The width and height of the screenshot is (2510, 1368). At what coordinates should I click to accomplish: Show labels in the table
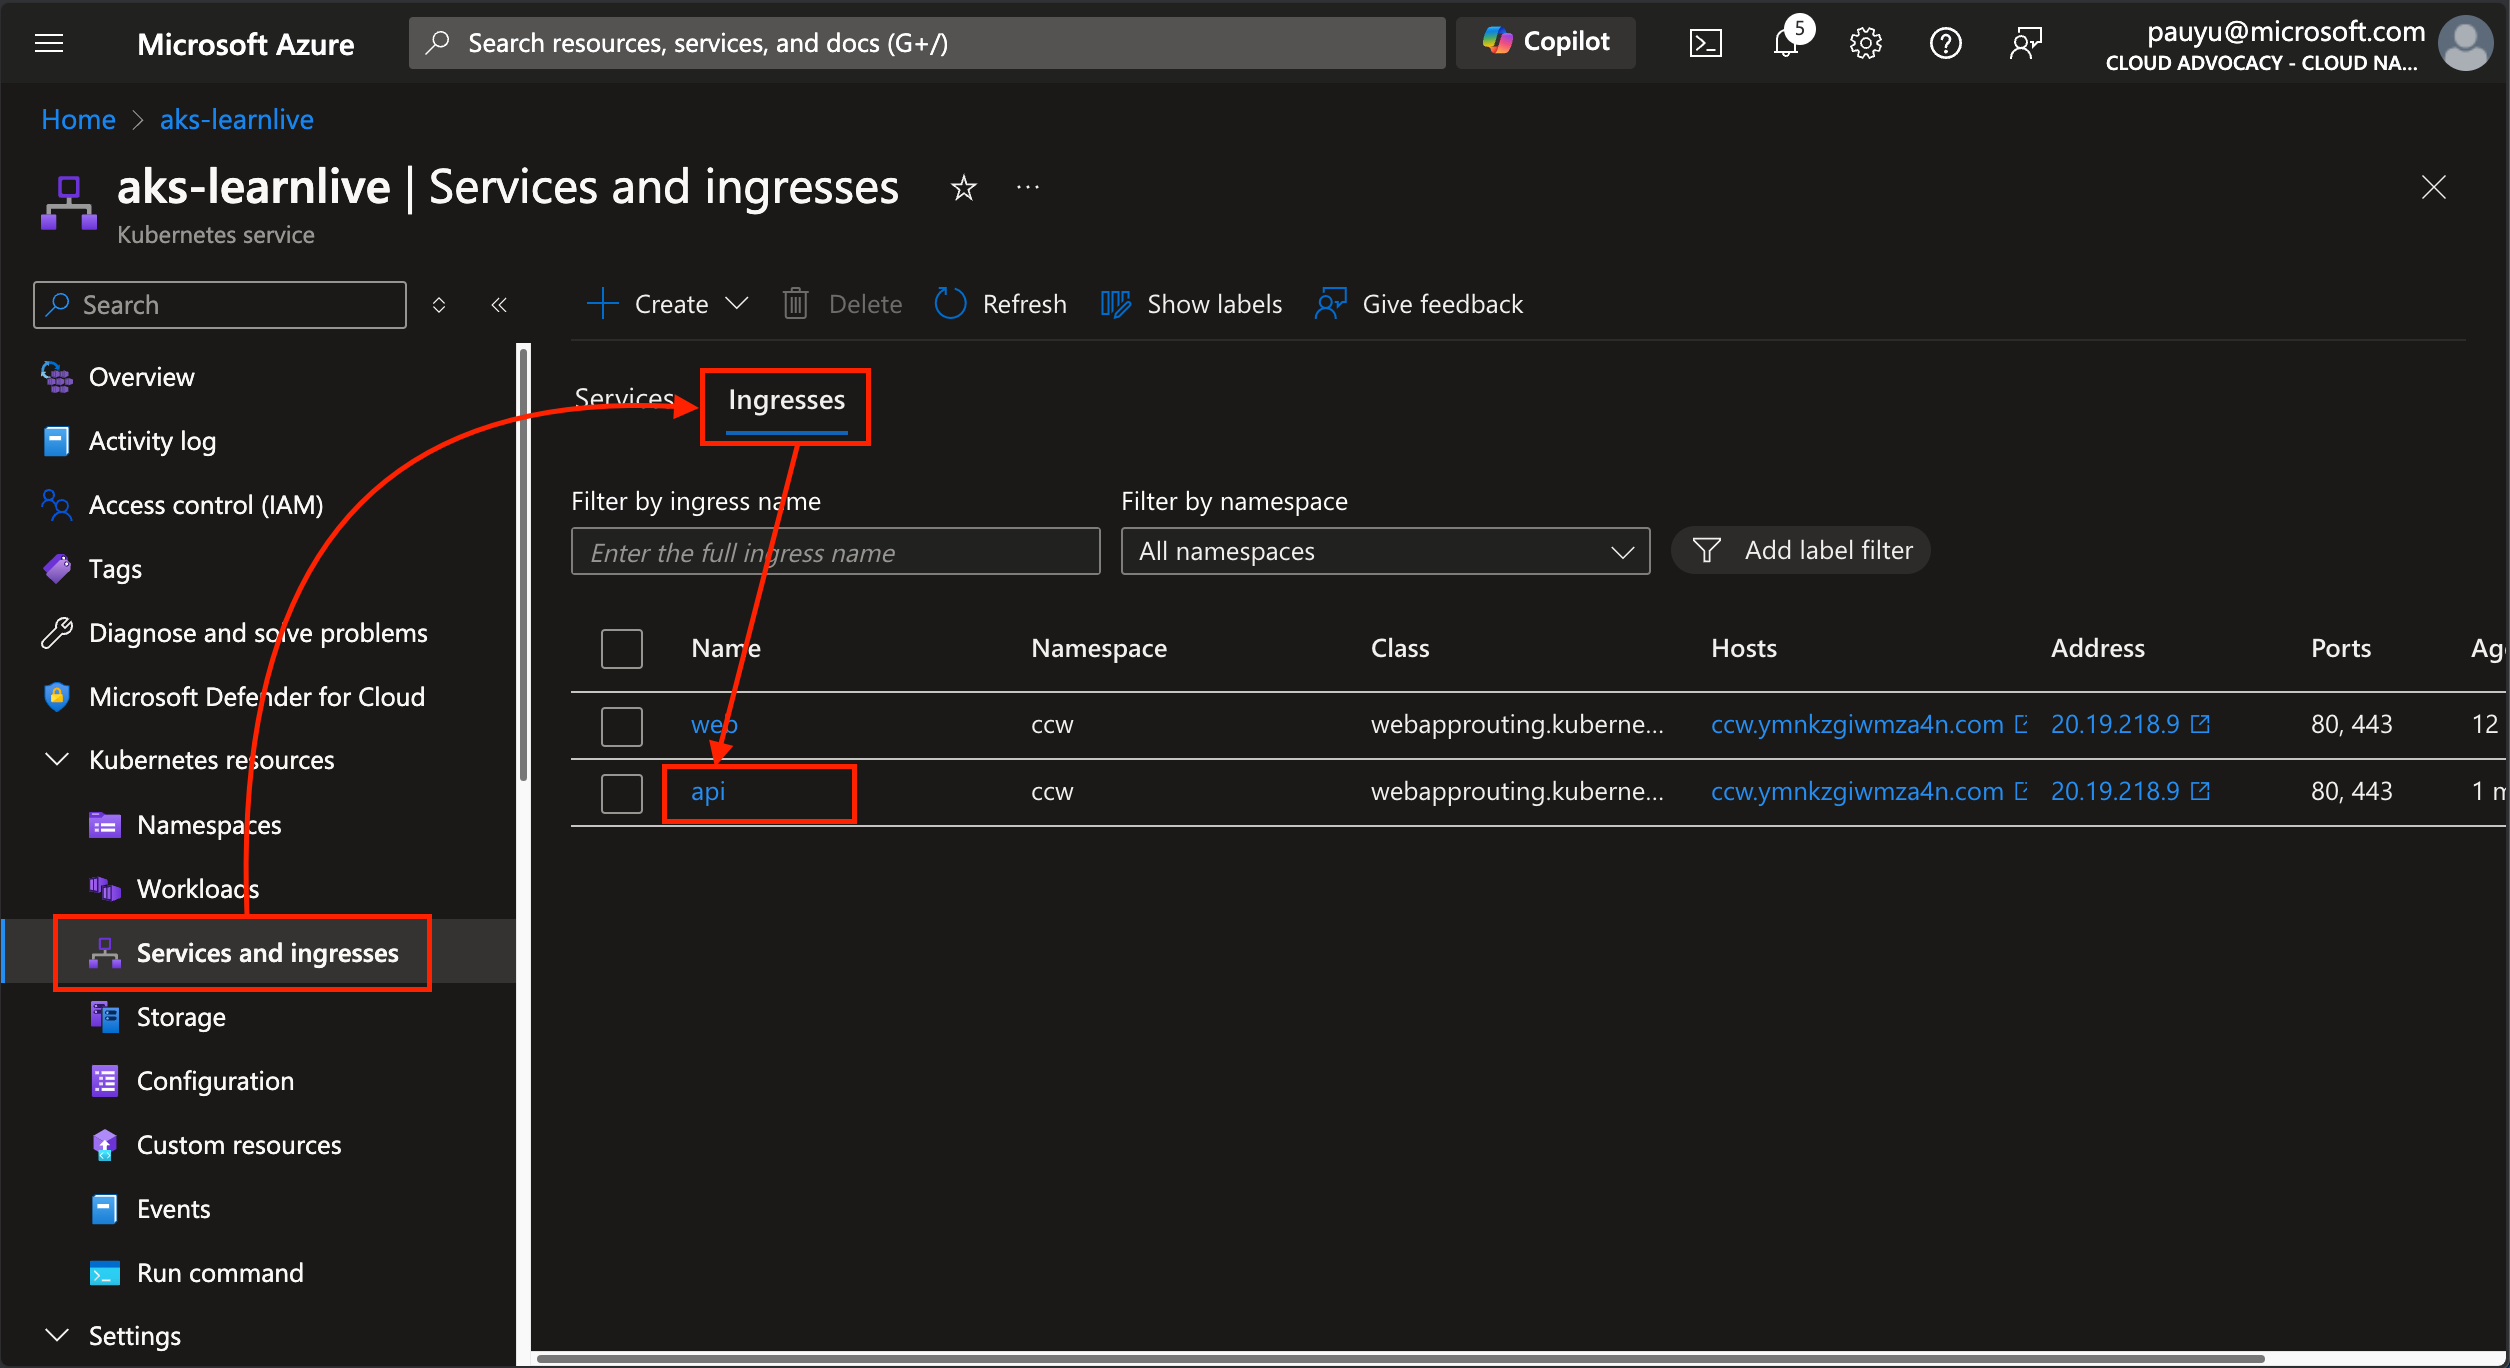pos(1192,304)
